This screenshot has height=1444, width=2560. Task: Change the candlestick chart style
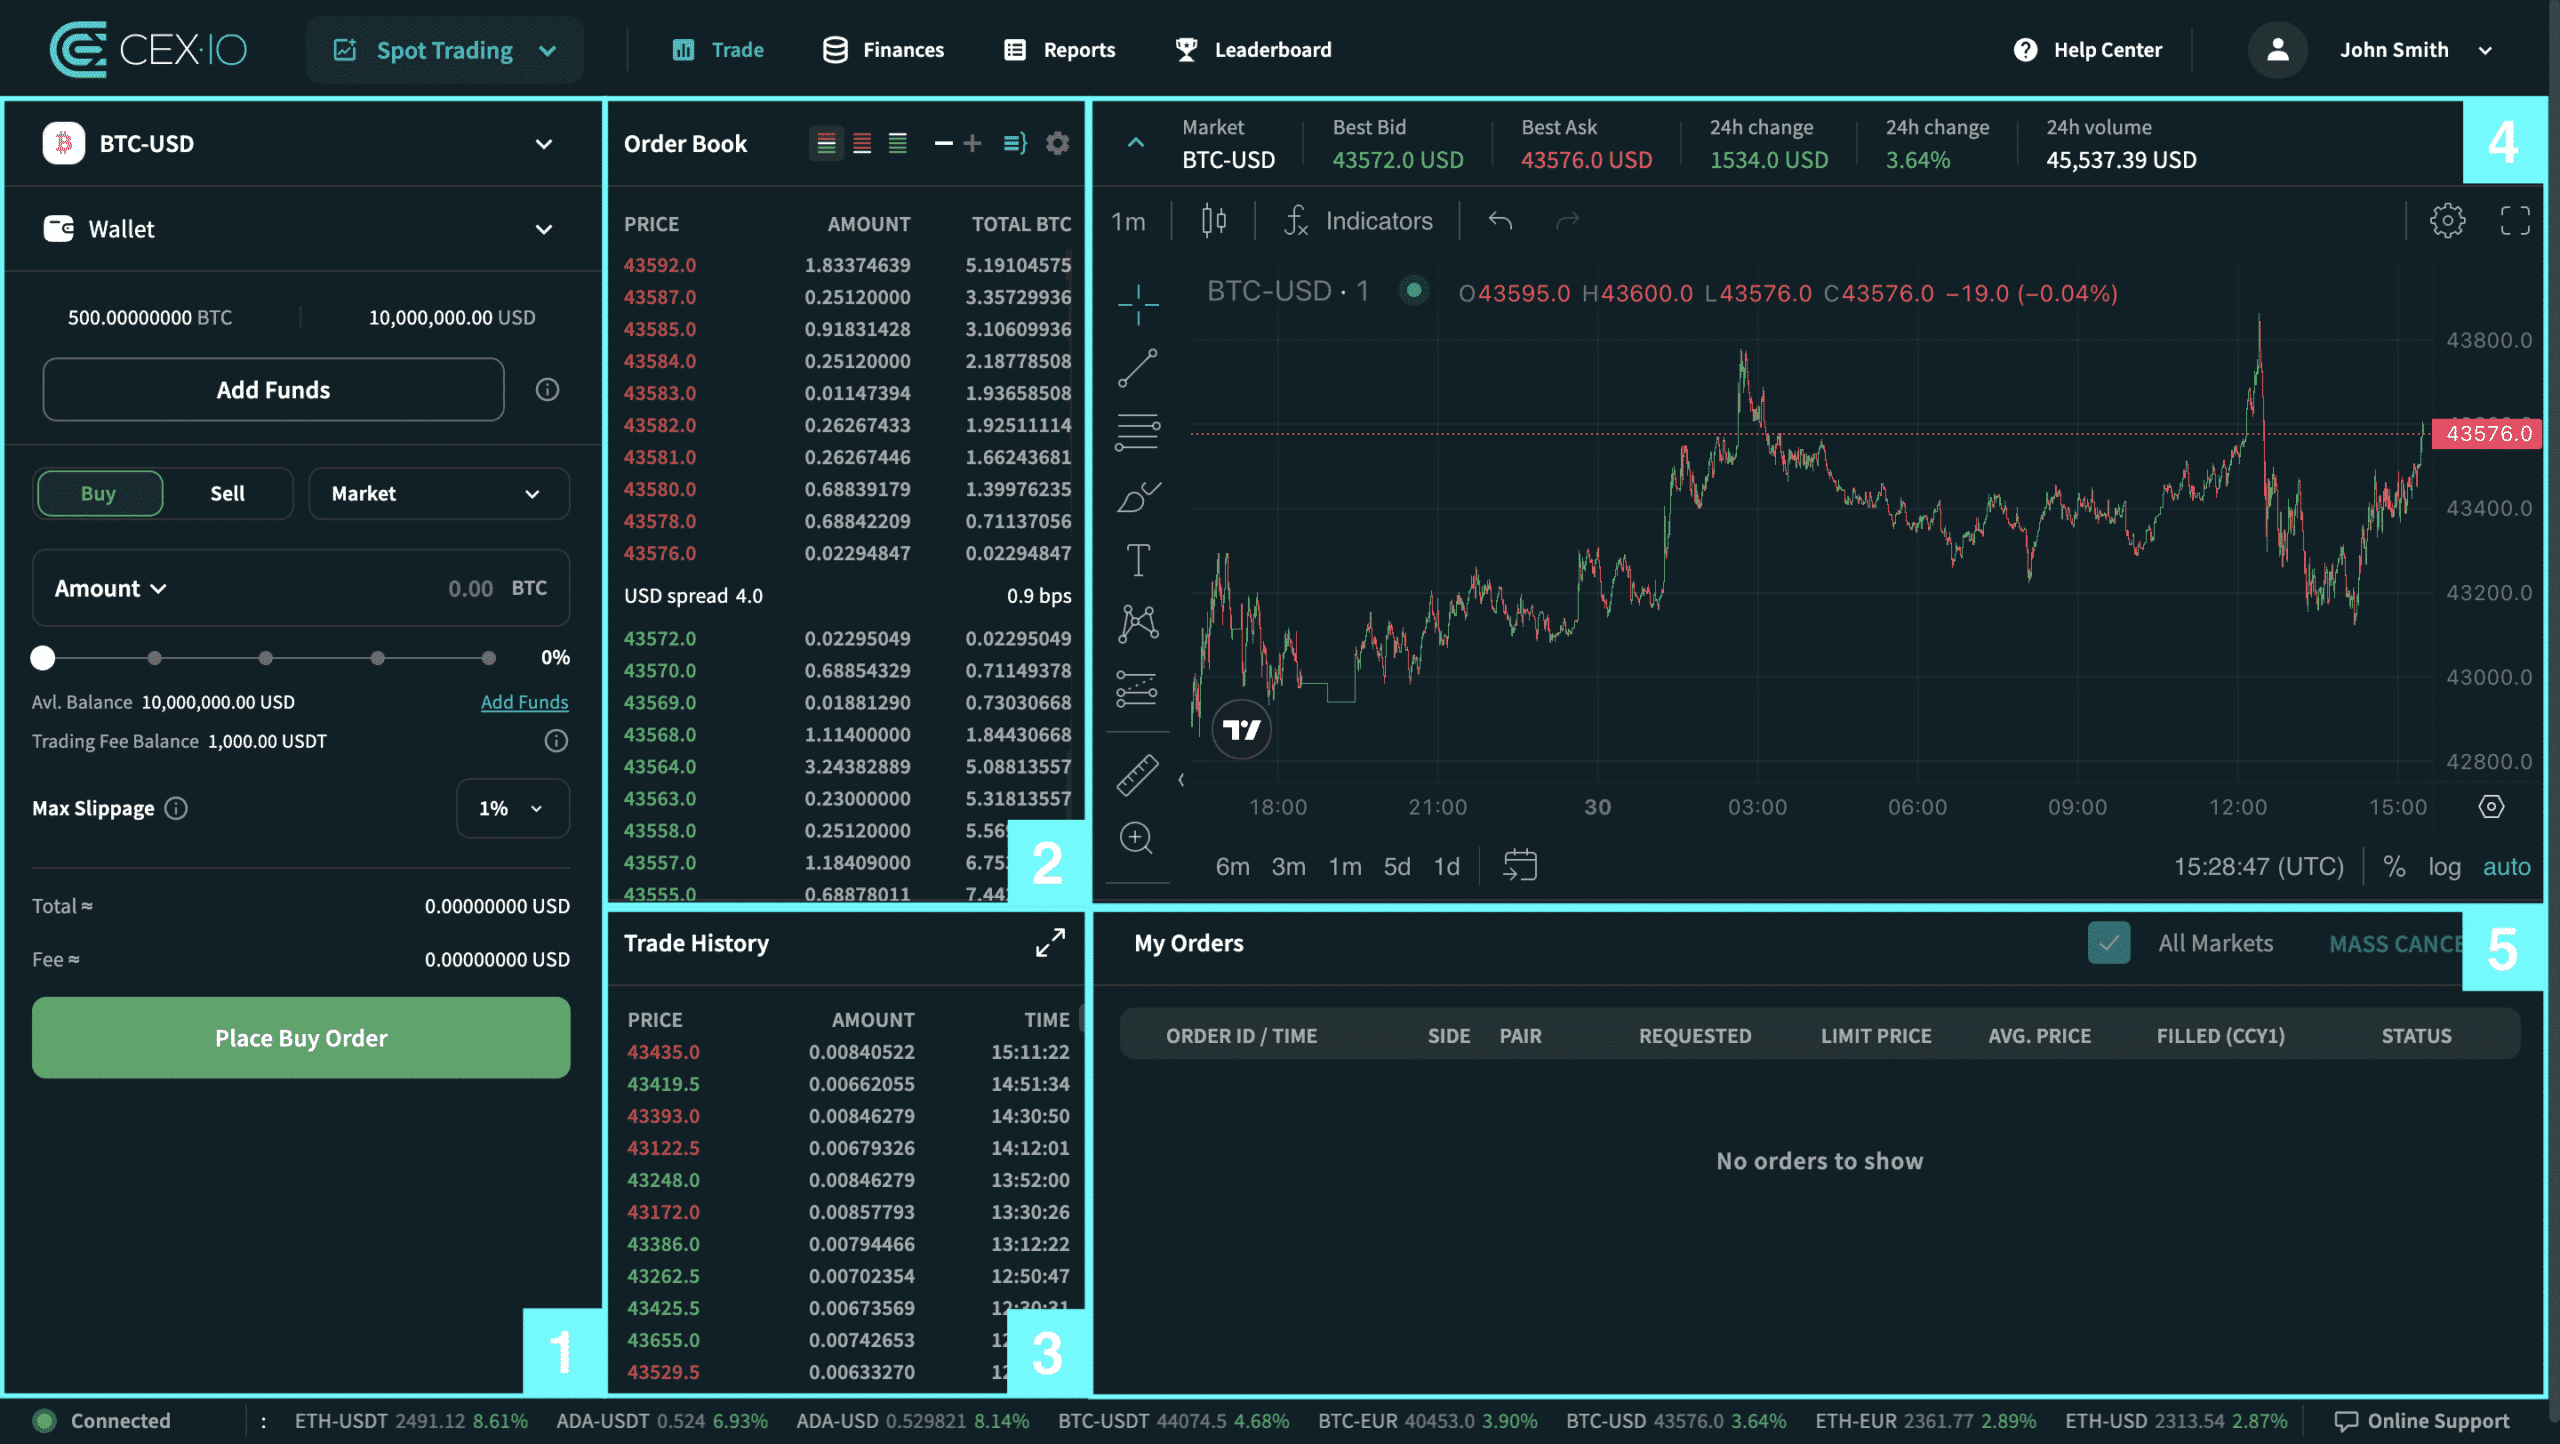[1214, 221]
